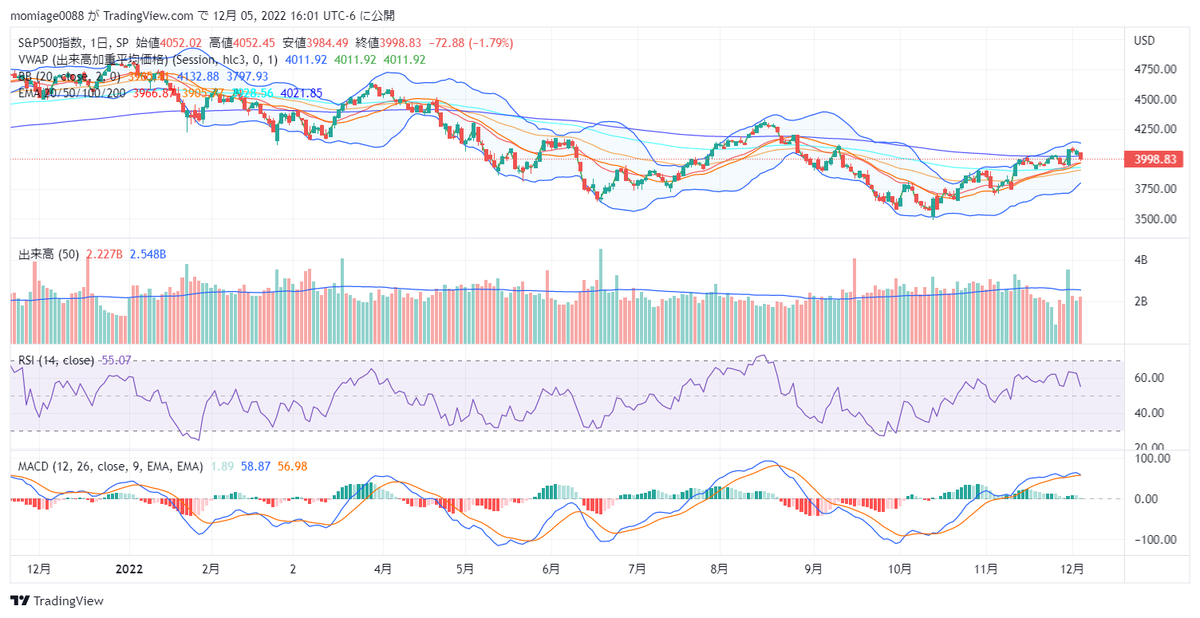Click the 2022 year label on time axis
The height and width of the screenshot is (618, 1200).
click(x=130, y=569)
